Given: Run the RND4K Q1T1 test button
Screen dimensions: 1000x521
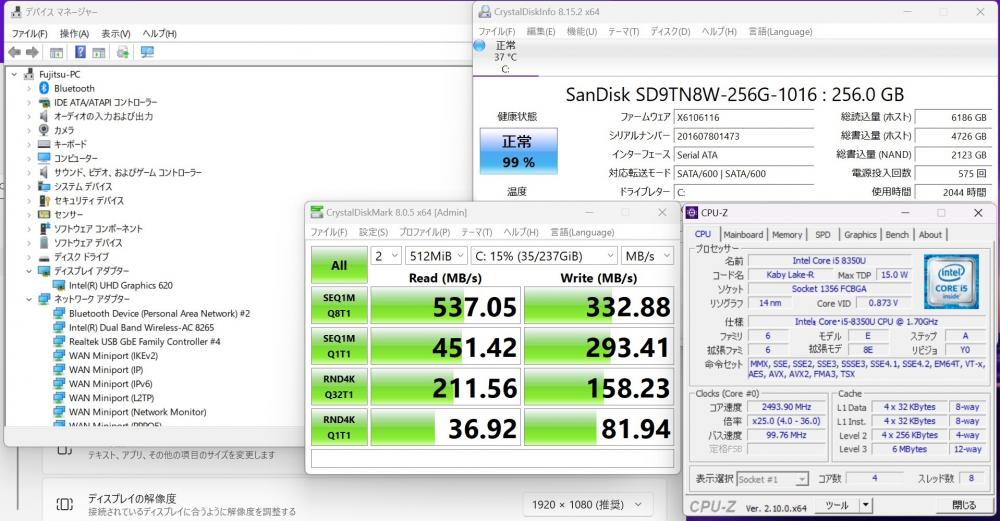Looking at the screenshot, I should pyautogui.click(x=339, y=427).
